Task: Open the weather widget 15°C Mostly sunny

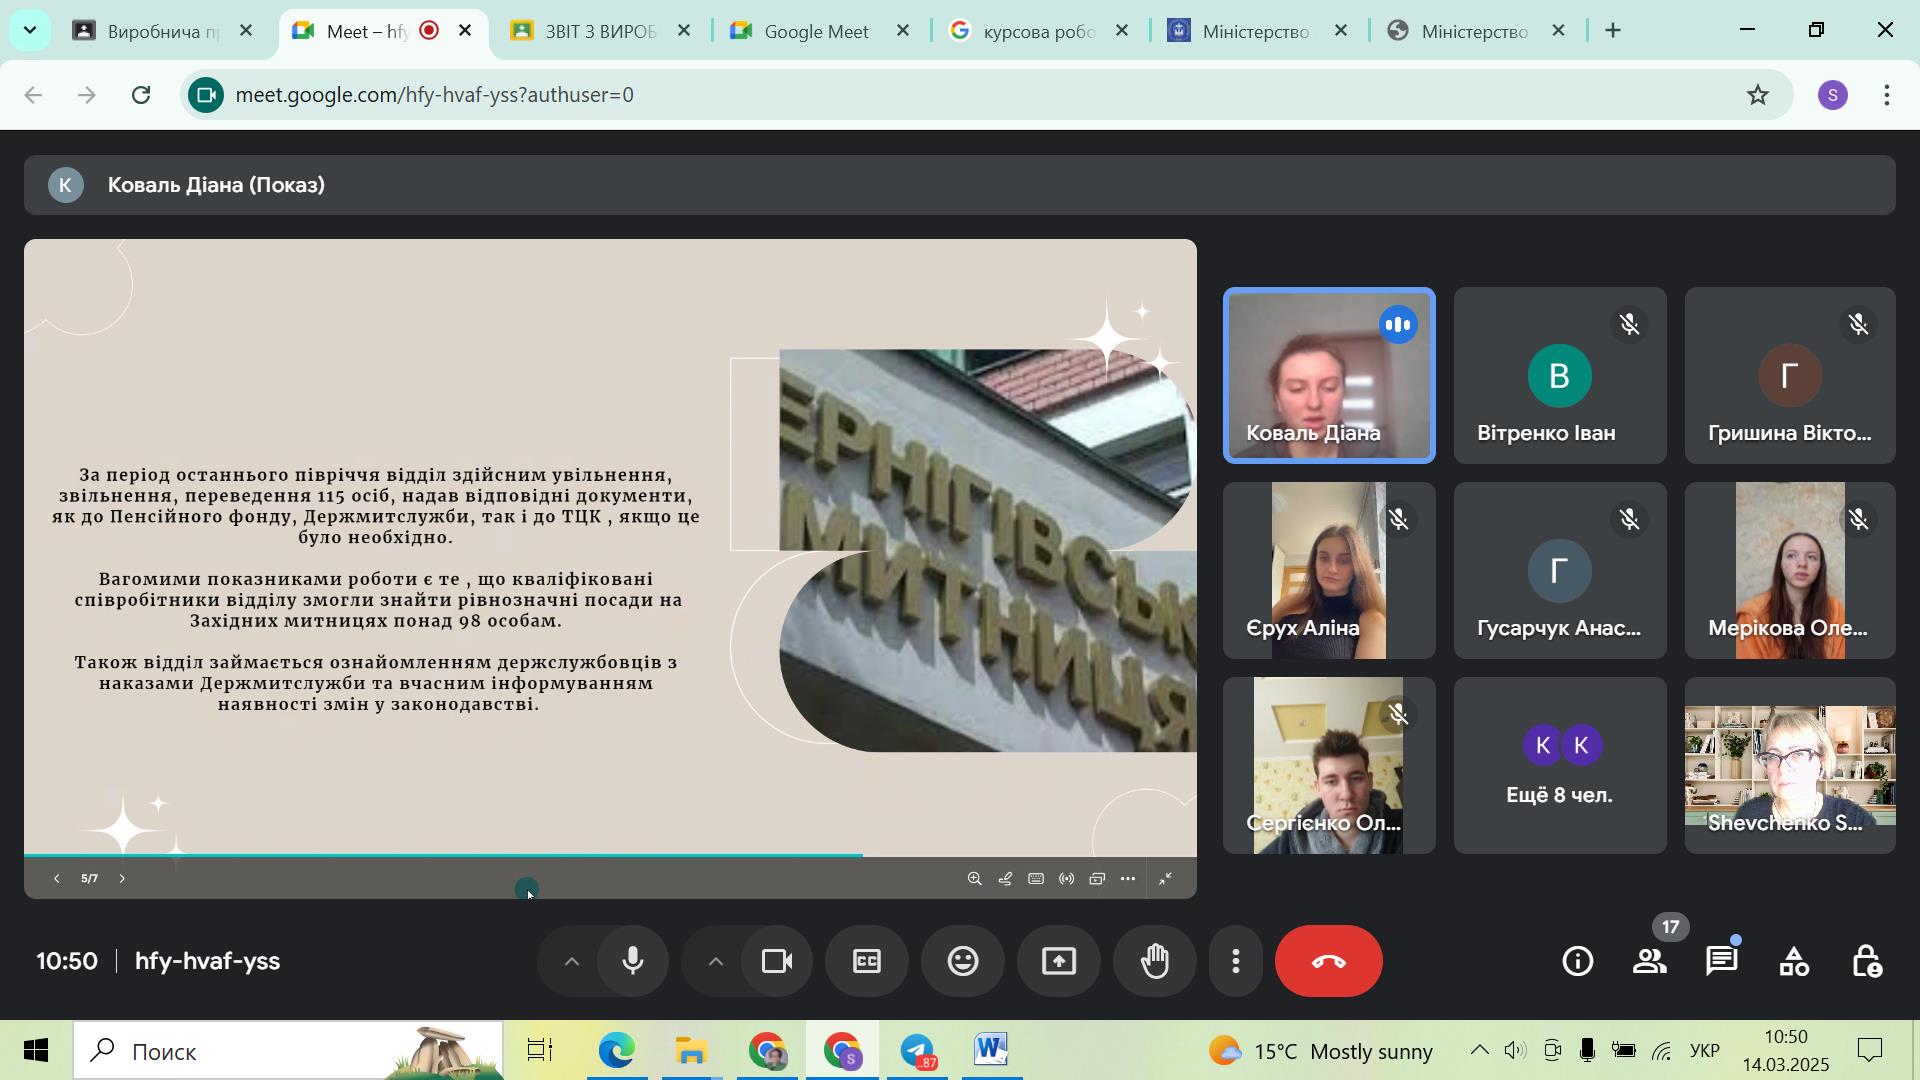Action: (x=1321, y=1051)
